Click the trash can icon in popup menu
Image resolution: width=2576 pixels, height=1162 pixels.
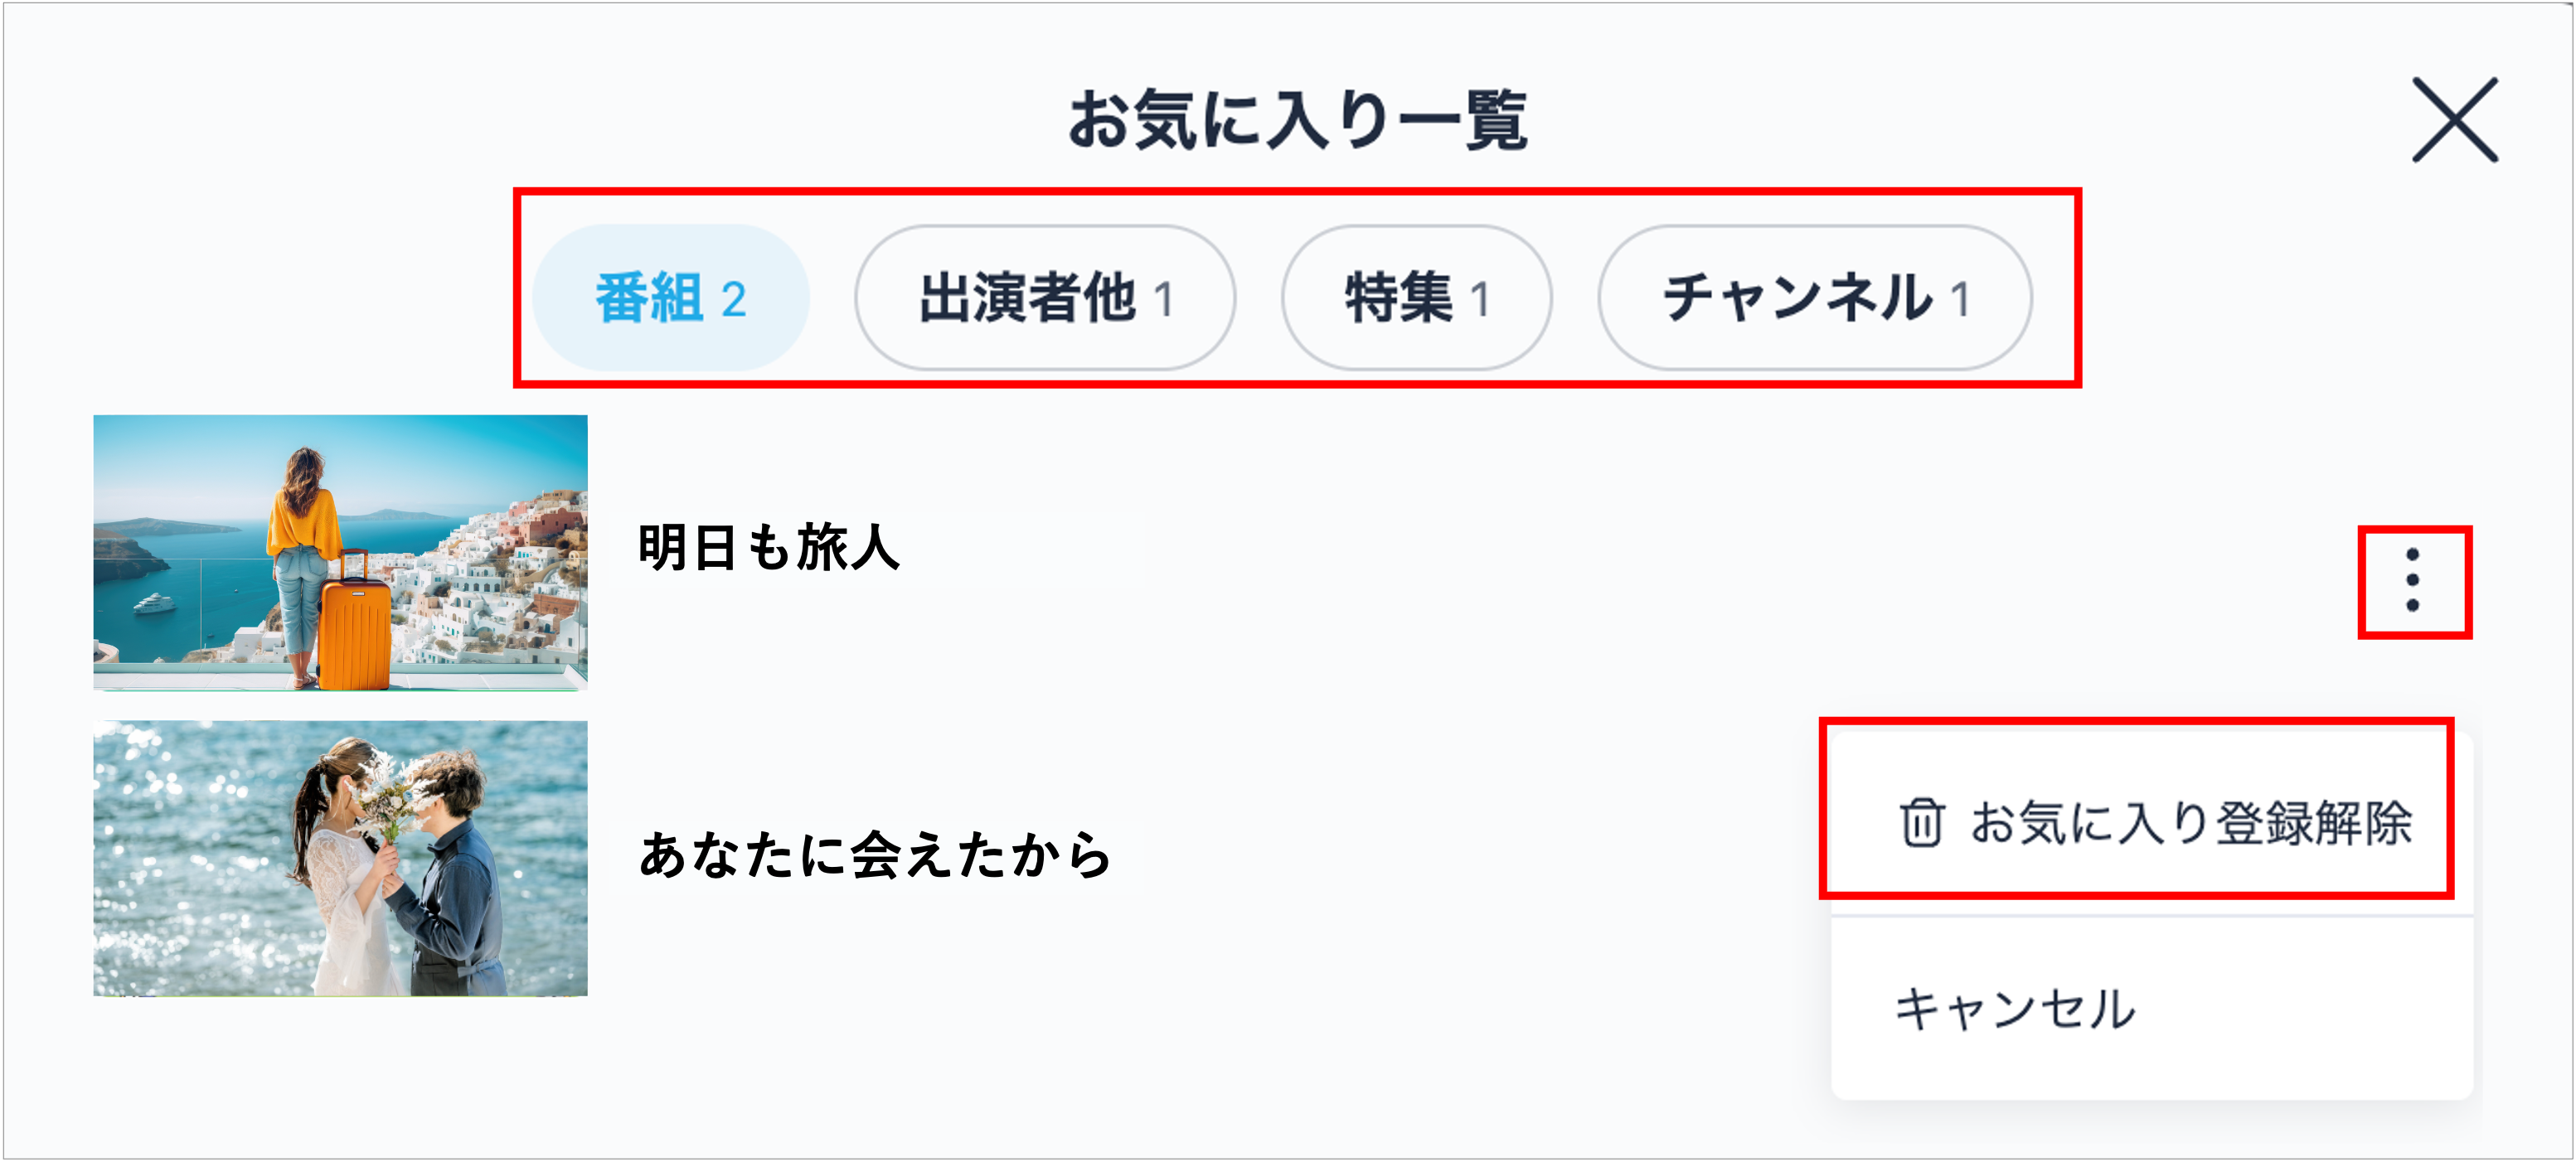1921,822
